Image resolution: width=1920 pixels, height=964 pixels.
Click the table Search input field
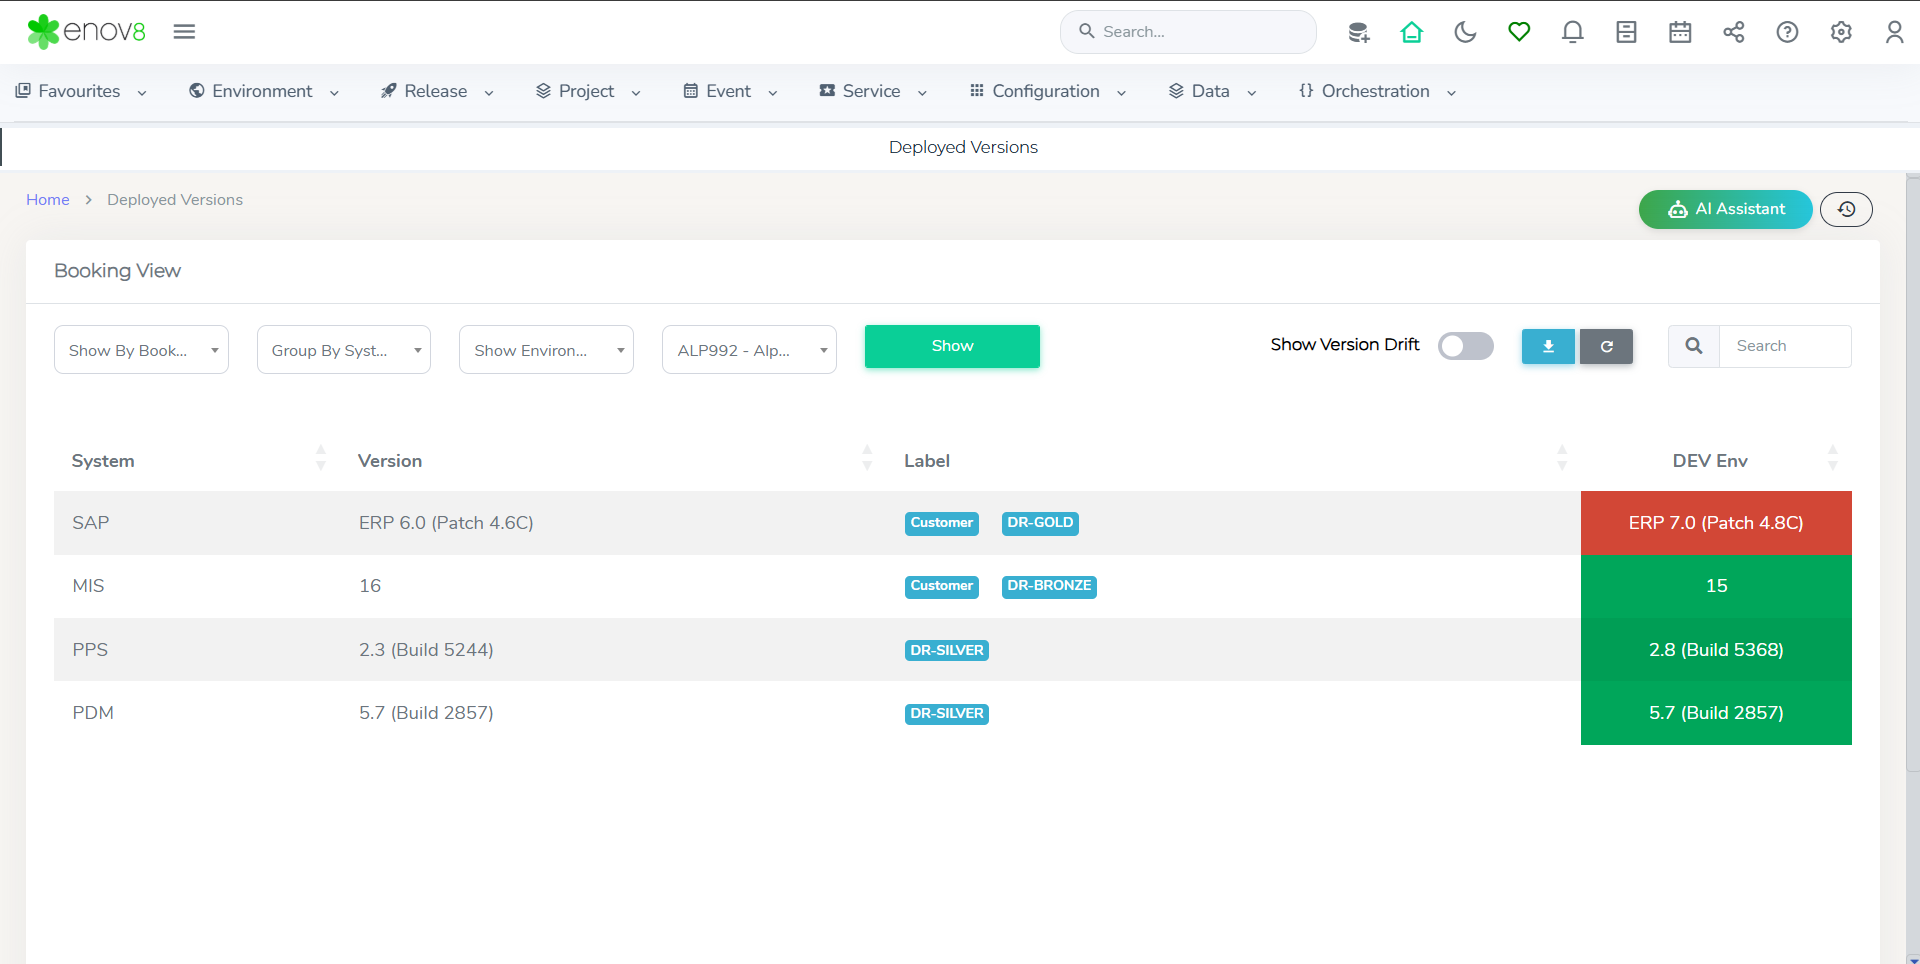(x=1784, y=346)
